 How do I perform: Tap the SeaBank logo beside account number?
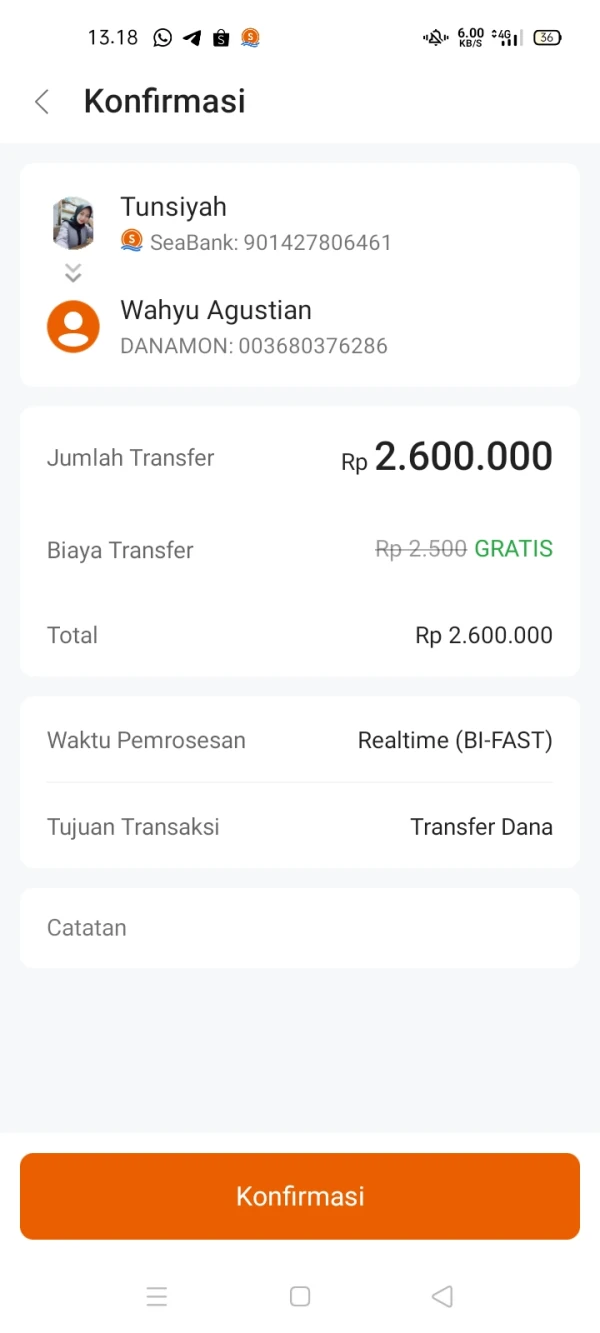pos(132,241)
